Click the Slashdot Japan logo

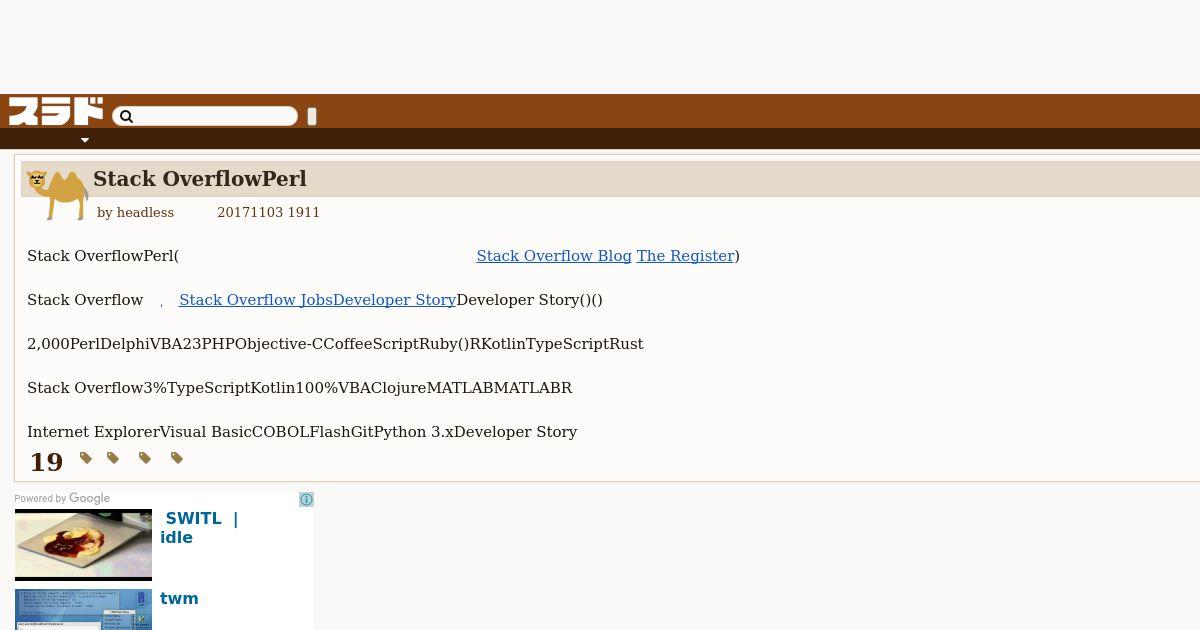56,111
